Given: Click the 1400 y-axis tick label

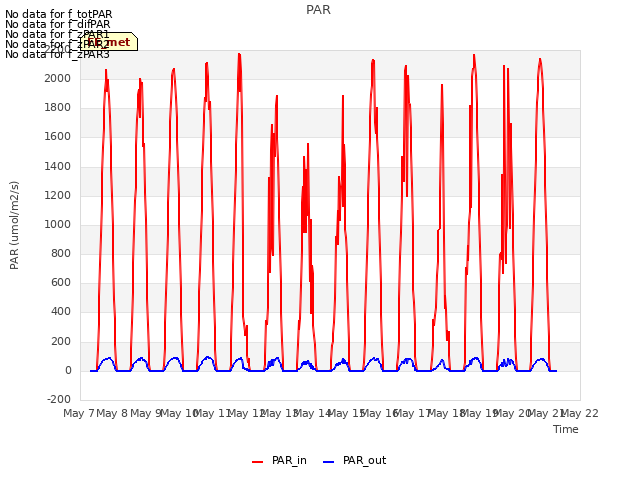Looking at the screenshot, I should [x=58, y=167].
